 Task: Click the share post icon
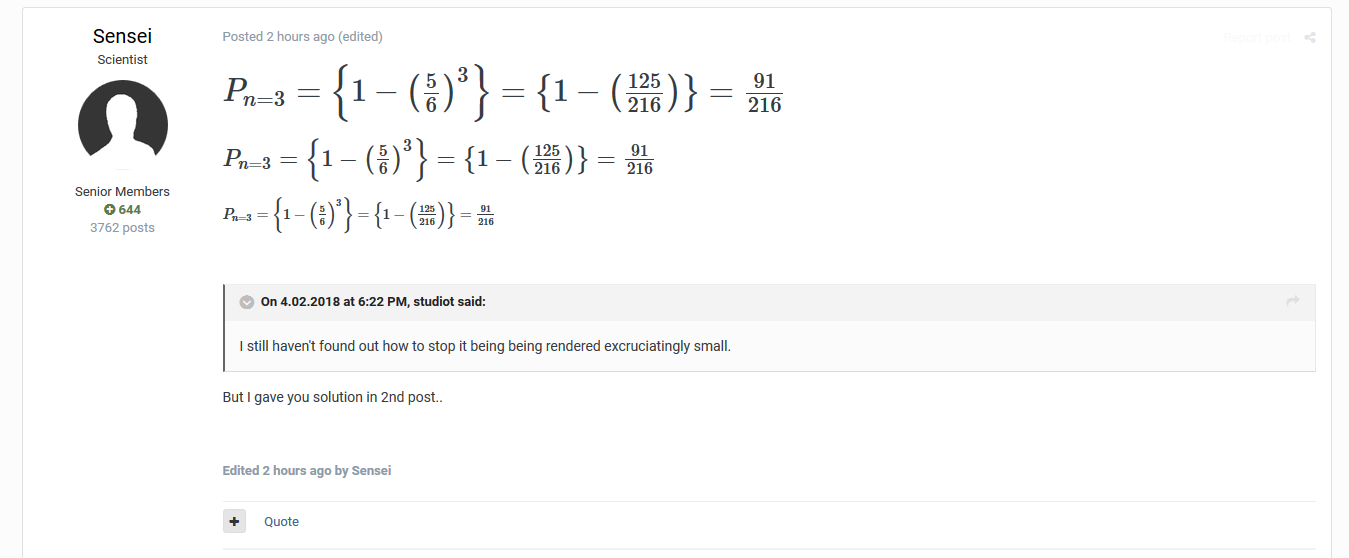coord(1310,38)
